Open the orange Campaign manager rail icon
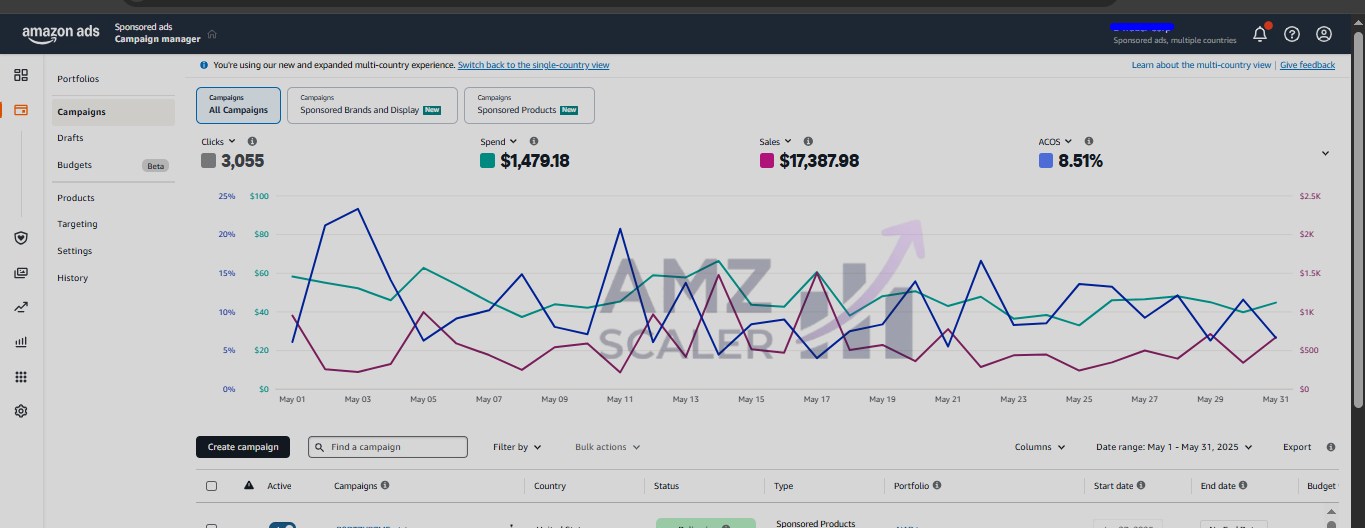The image size is (1365, 528). tap(21, 110)
